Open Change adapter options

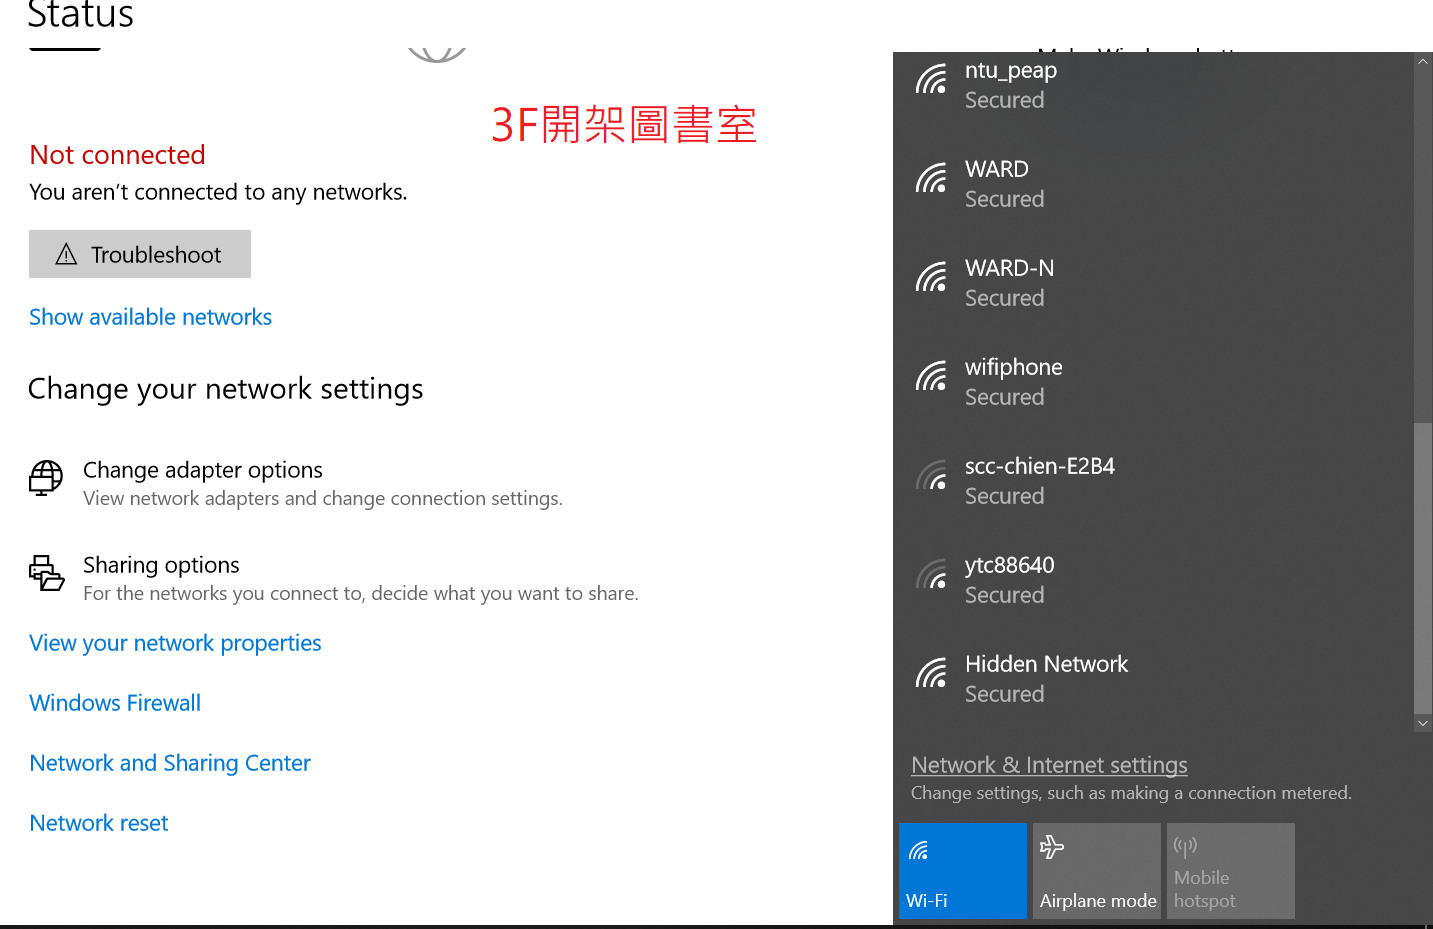coord(203,470)
